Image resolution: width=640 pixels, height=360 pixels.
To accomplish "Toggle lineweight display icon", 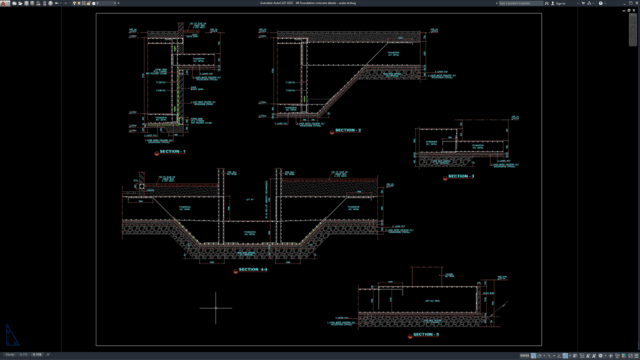I will pos(575,356).
